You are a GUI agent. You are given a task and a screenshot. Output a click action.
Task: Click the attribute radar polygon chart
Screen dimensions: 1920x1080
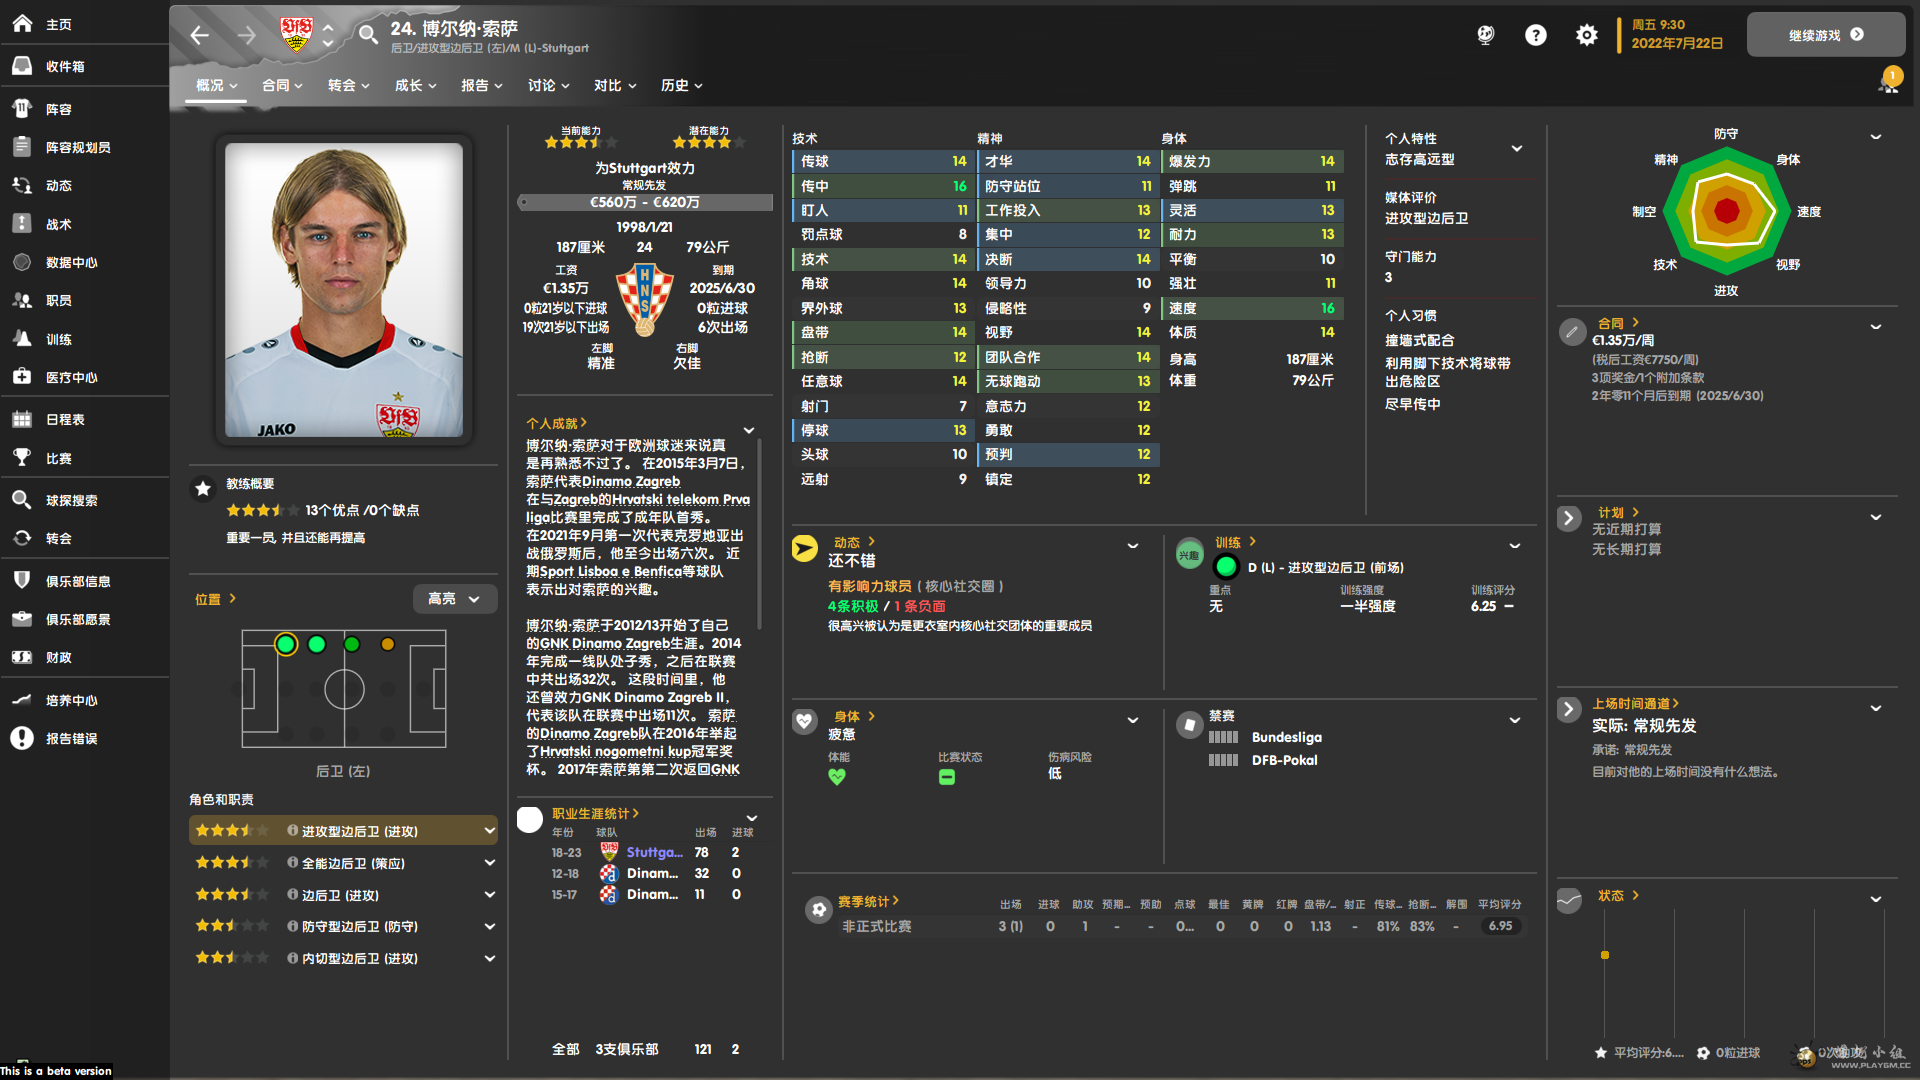click(1727, 211)
